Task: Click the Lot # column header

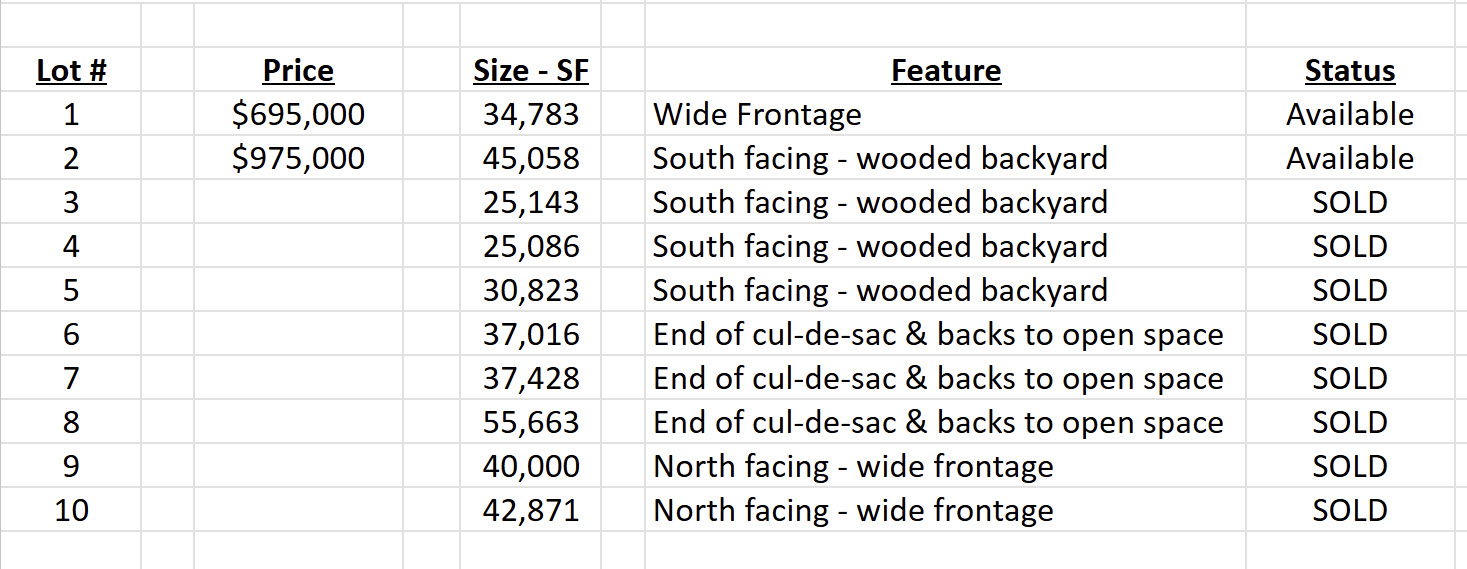Action: 71,71
